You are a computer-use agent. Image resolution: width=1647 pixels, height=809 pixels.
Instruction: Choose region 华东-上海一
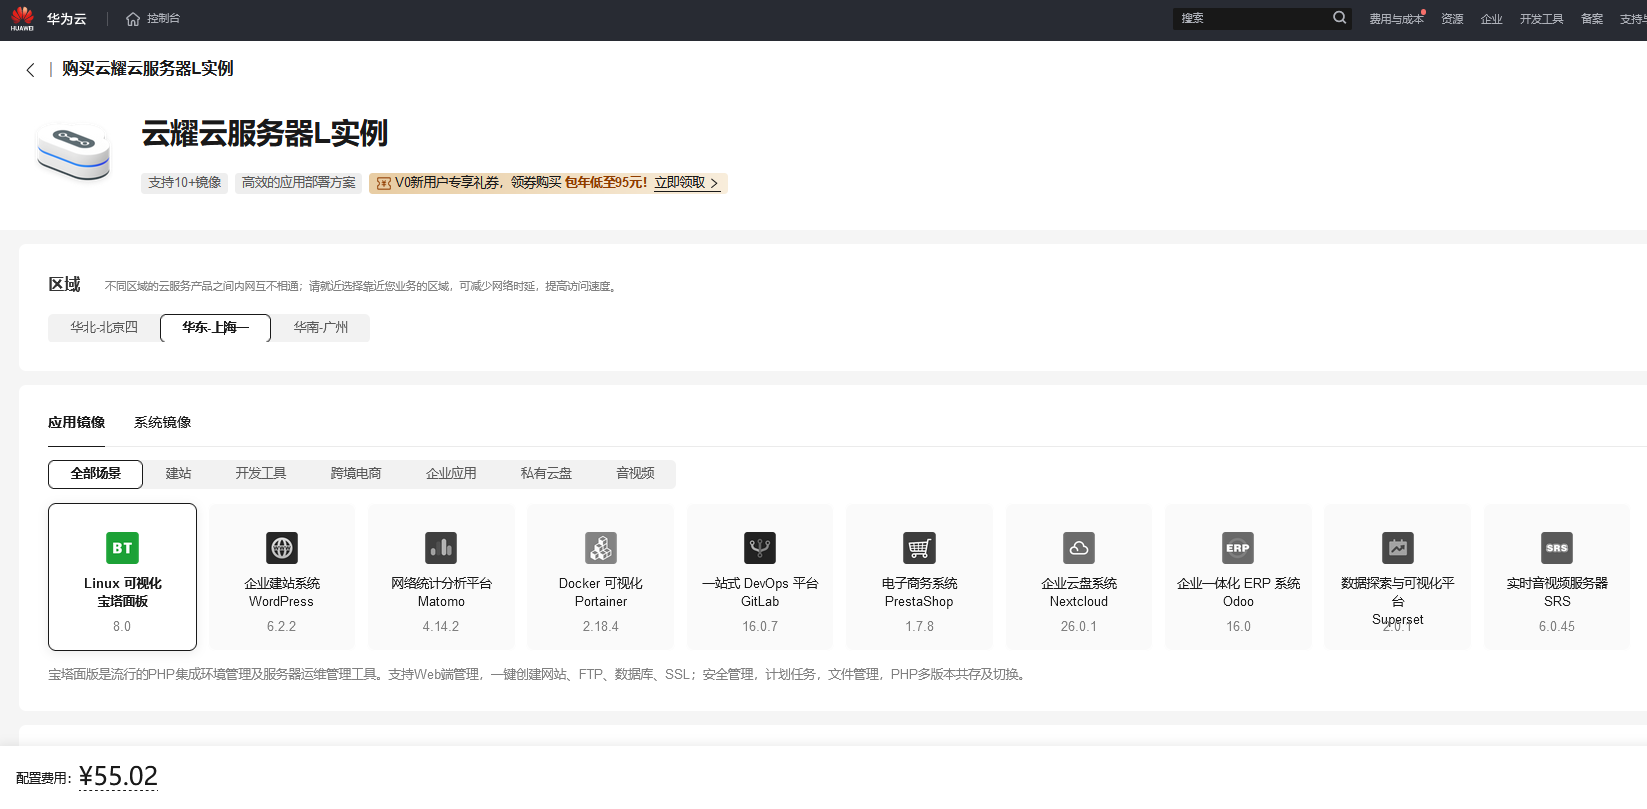[x=215, y=328]
